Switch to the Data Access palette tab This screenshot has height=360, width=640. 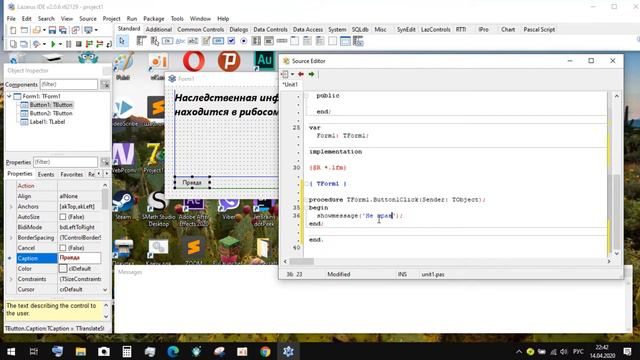click(308, 29)
